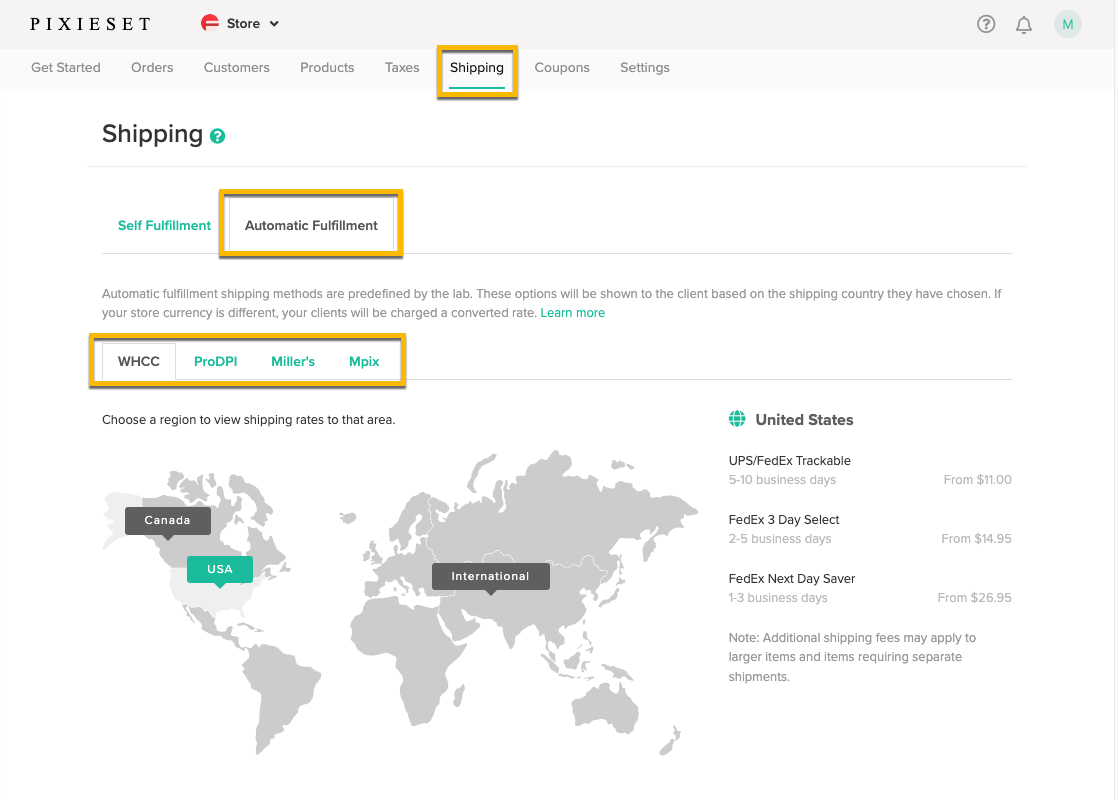1118x800 pixels.
Task: Go to the Get Started tab
Action: (66, 68)
